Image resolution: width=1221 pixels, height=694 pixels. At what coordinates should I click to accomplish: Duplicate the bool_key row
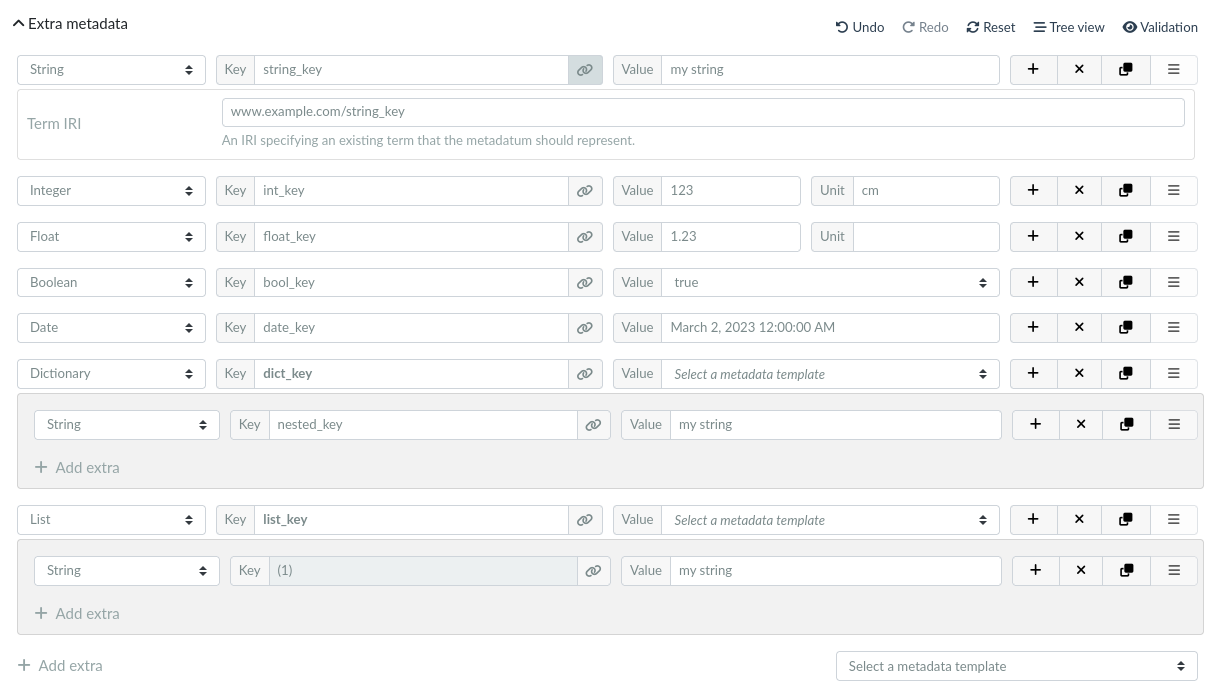1126,282
